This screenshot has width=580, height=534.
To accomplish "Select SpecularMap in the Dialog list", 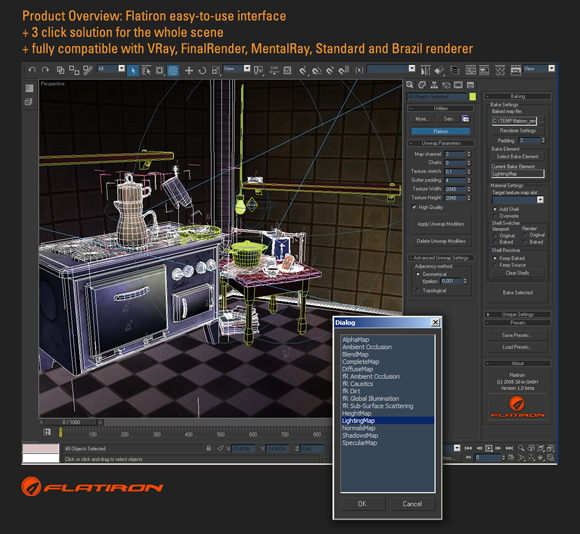I will [359, 443].
